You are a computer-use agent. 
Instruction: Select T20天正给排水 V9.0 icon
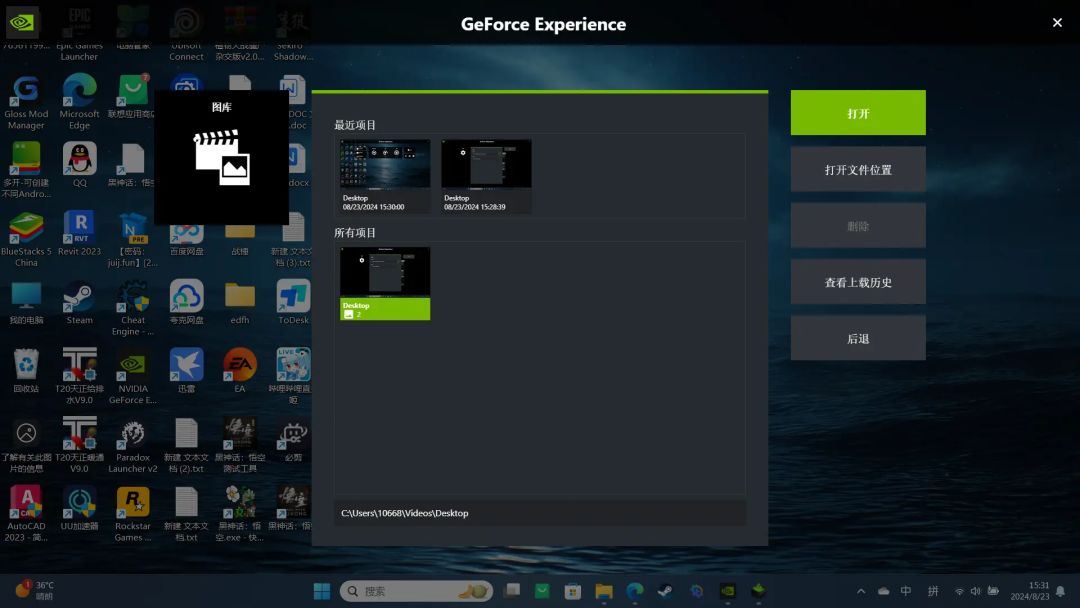[79, 377]
